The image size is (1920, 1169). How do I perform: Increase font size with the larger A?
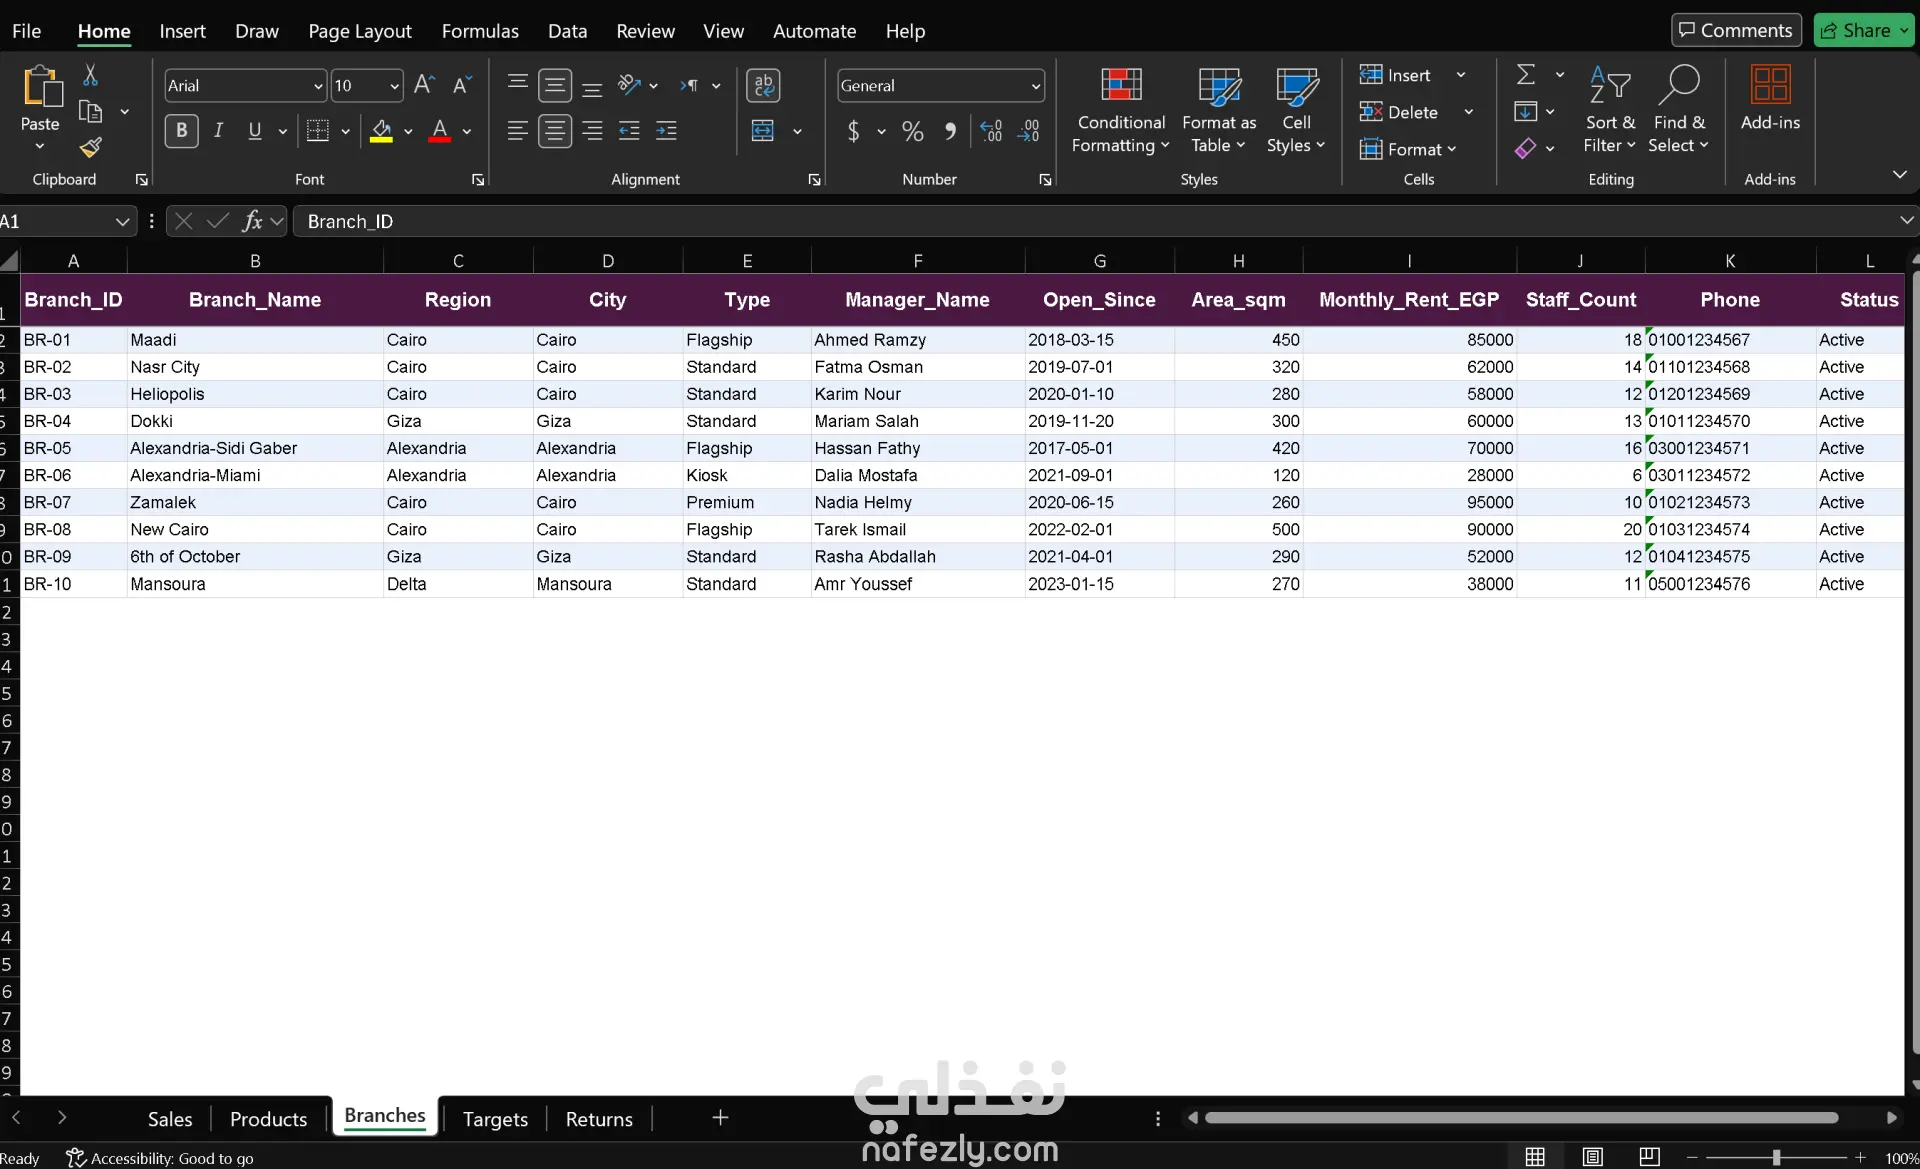[x=424, y=85]
